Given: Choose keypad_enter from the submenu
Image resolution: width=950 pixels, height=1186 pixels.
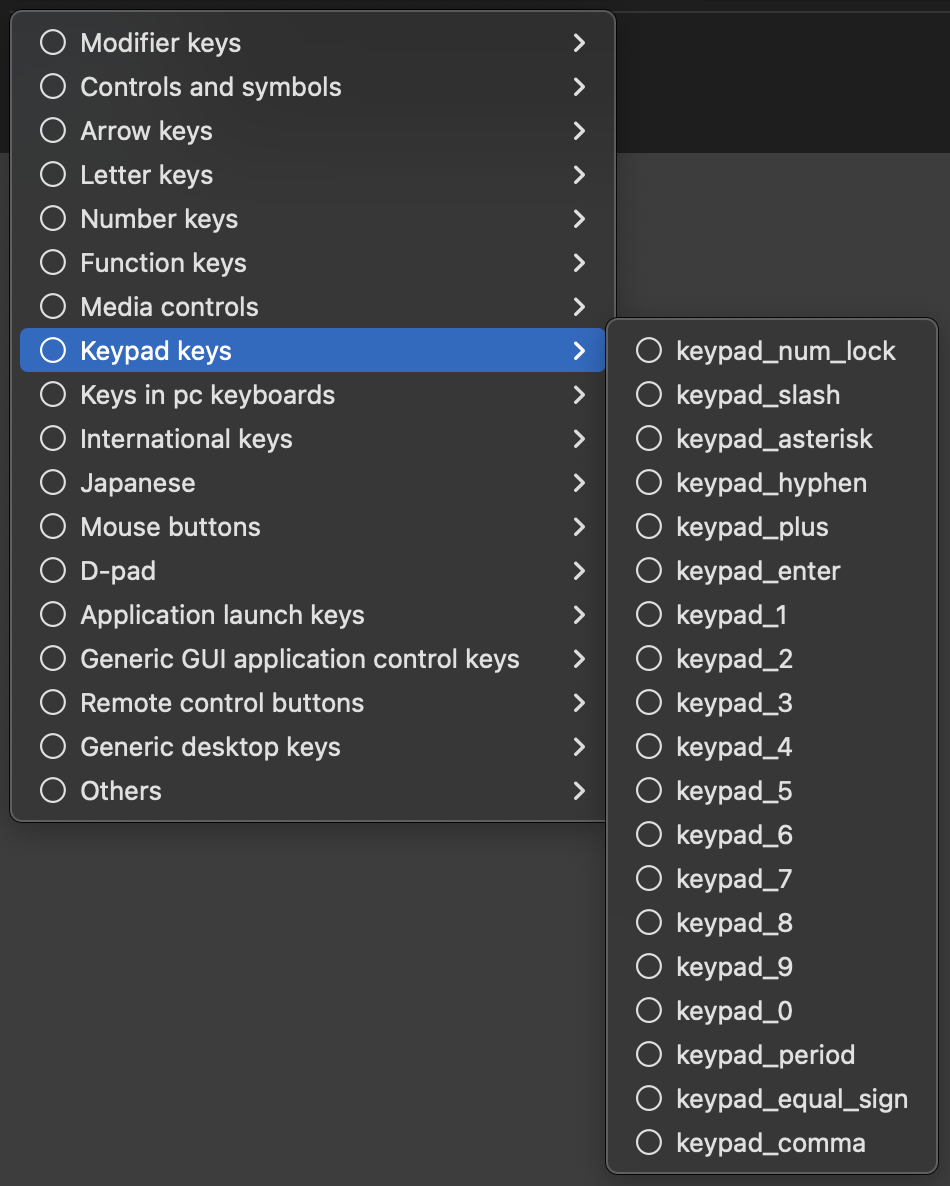Looking at the screenshot, I should point(771,570).
